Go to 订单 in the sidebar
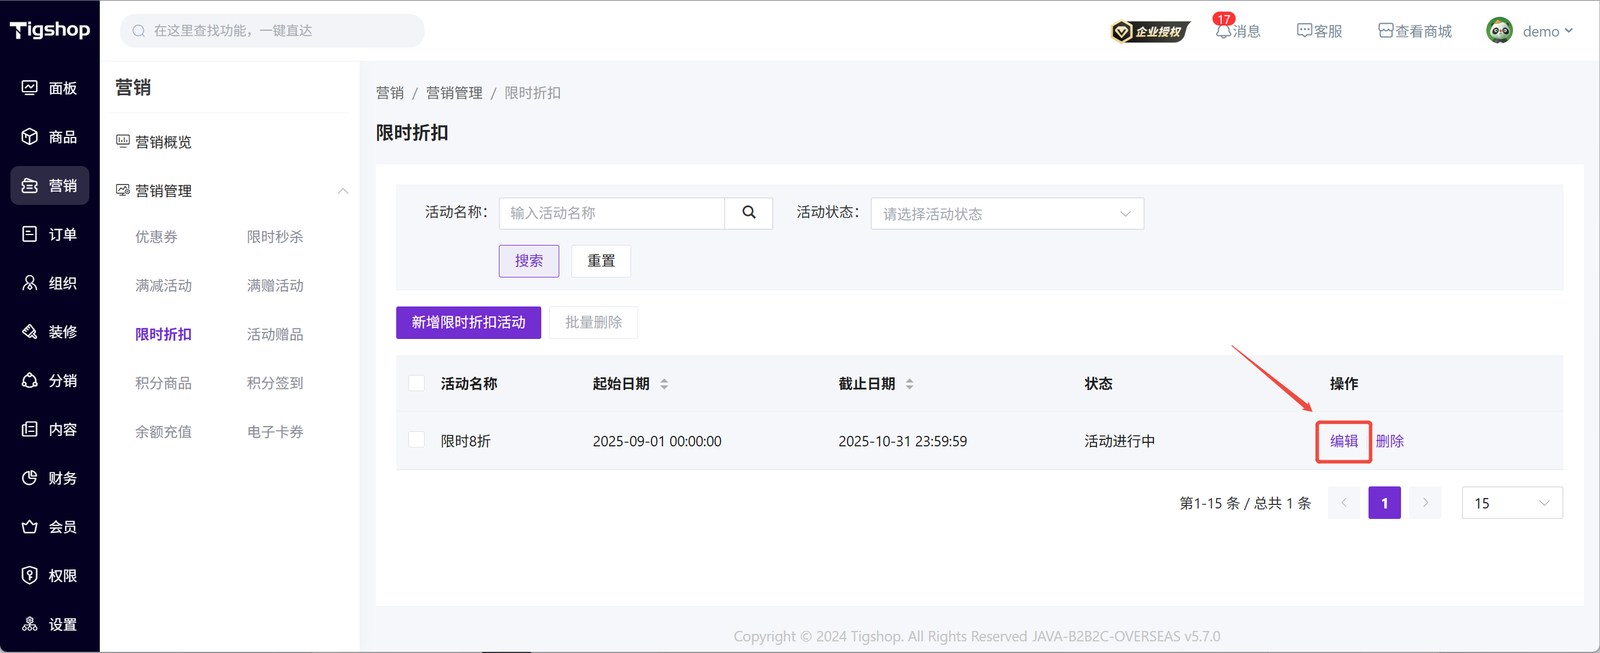The width and height of the screenshot is (1600, 653). pyautogui.click(x=50, y=234)
